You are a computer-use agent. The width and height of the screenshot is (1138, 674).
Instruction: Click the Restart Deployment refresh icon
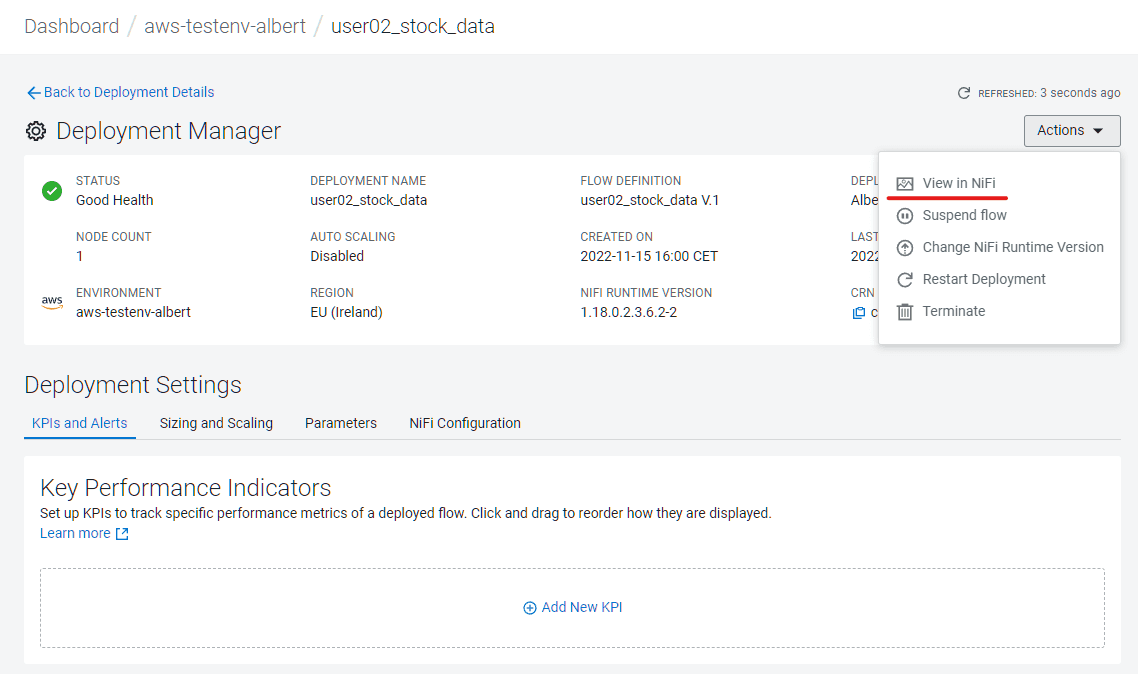(x=905, y=280)
